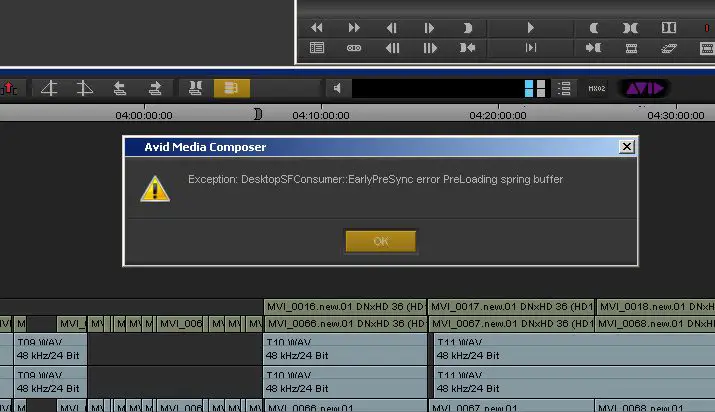Open the timeline fast menu list icon

click(564, 88)
